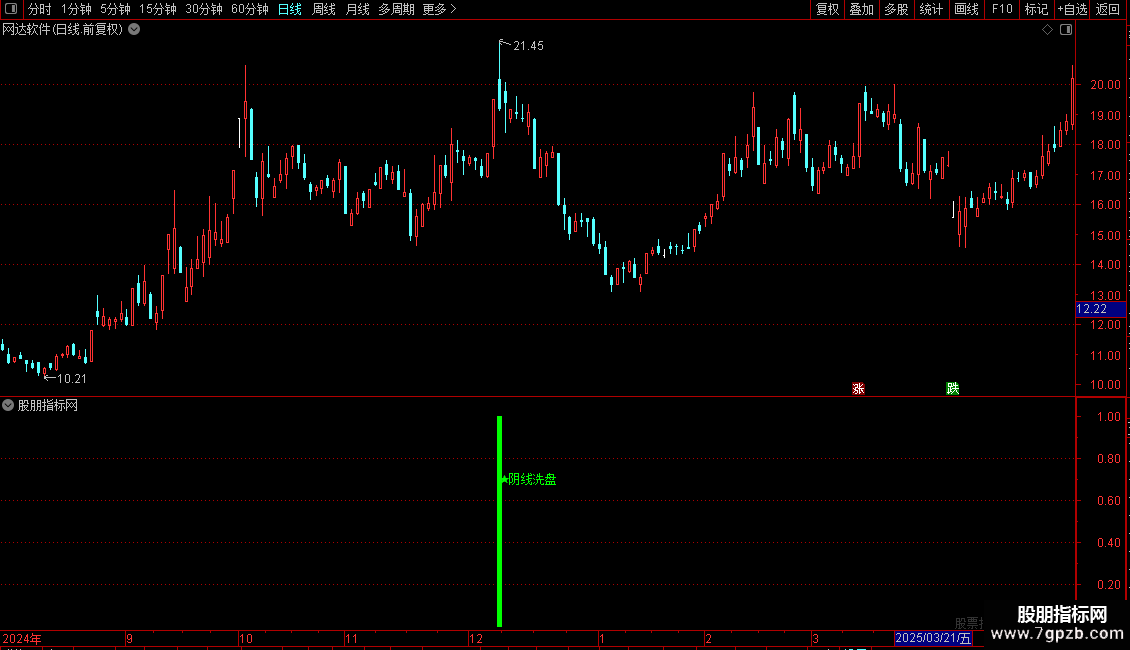Toggle the panel icon at top-left corner
This screenshot has height=650, width=1130.
pos(11,9)
